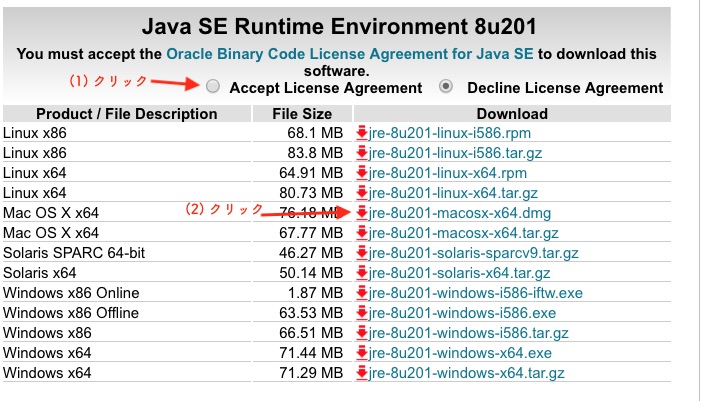Click the 71.44 MB file size
722x401 pixels.
[x=311, y=353]
